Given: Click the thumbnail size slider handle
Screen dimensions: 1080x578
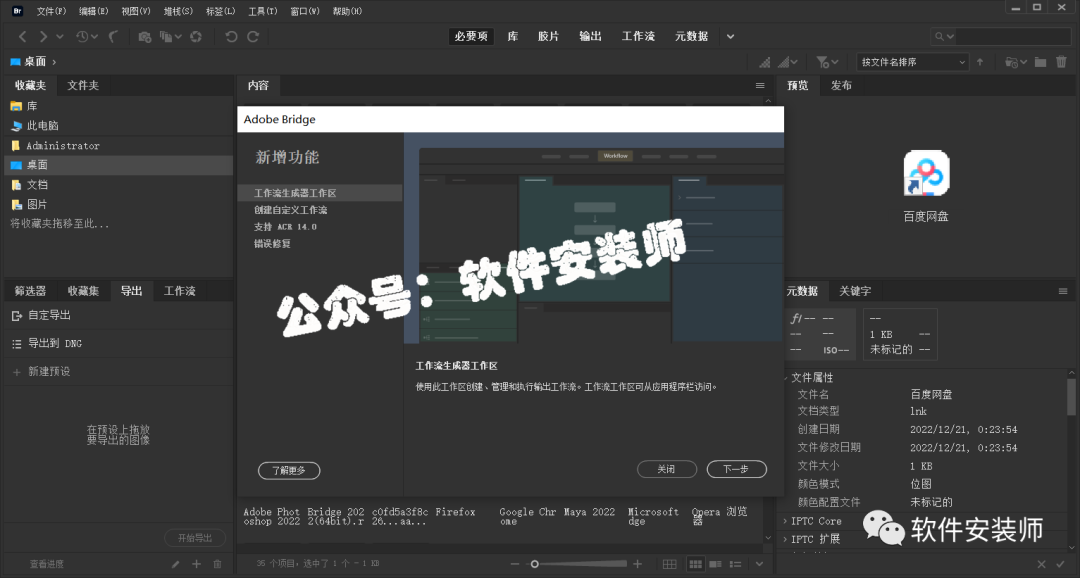Looking at the screenshot, I should 534,564.
